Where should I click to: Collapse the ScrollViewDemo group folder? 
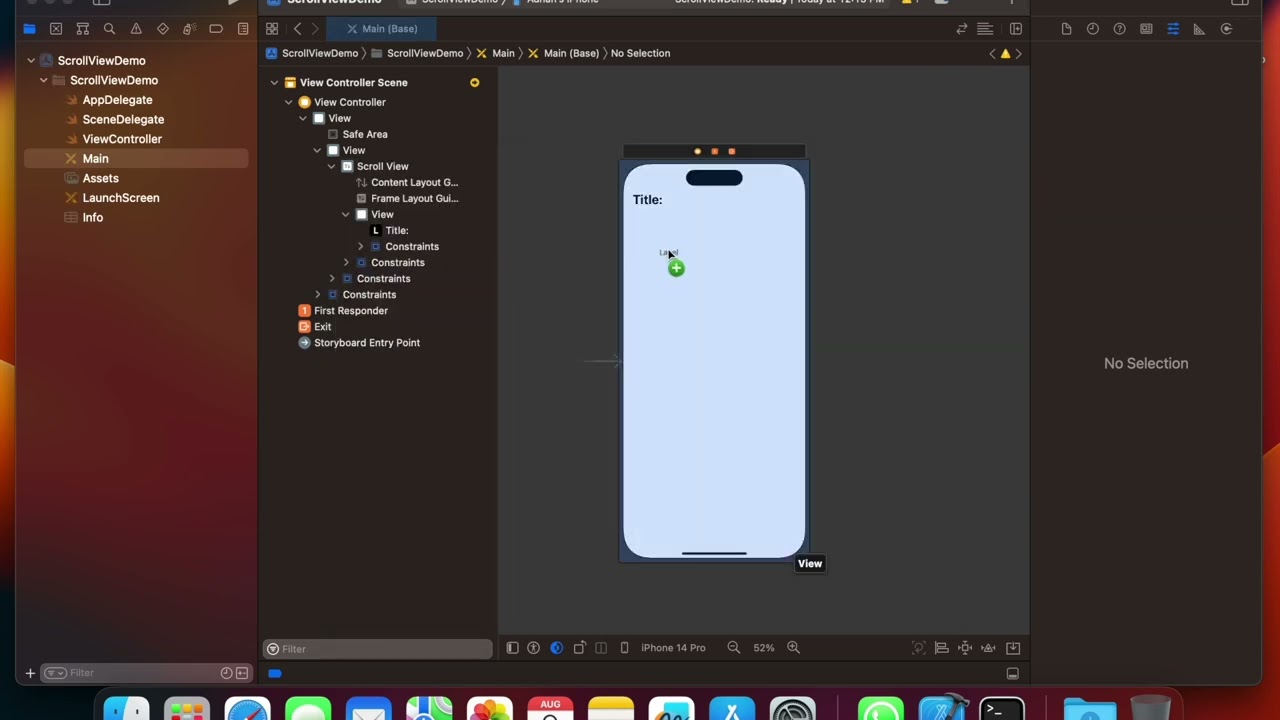pyautogui.click(x=44, y=80)
